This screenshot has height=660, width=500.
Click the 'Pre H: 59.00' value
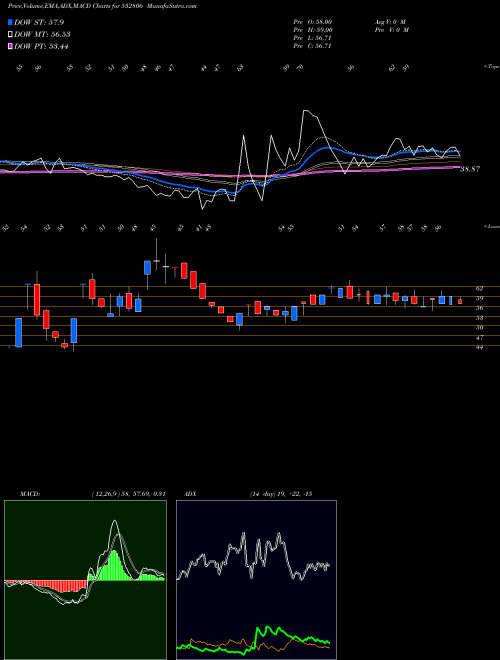[x=313, y=30]
